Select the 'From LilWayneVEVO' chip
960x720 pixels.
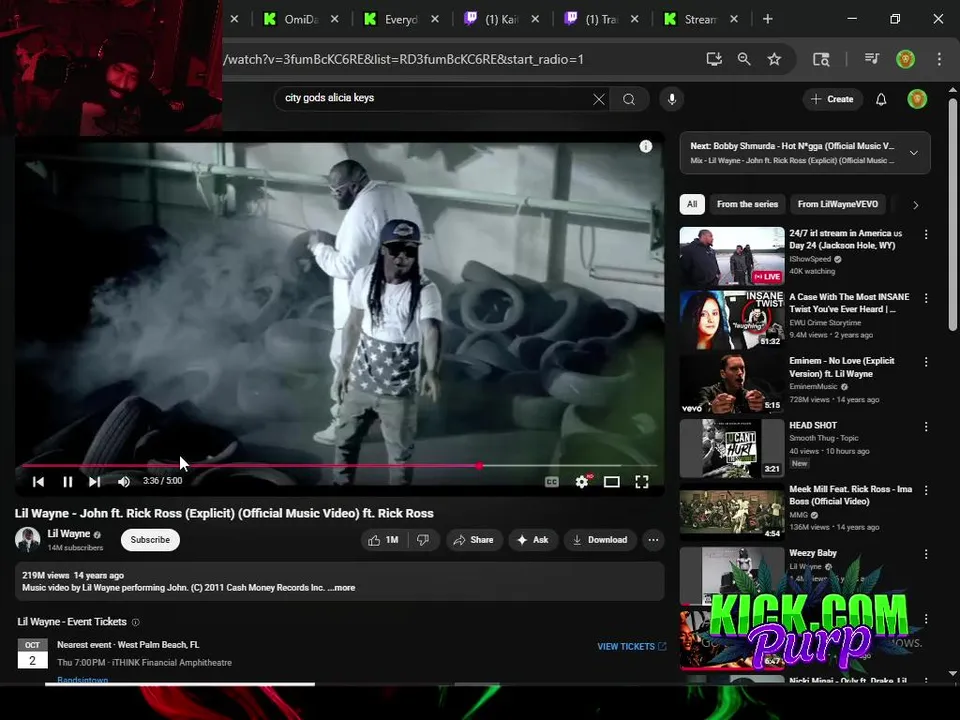[x=838, y=204]
